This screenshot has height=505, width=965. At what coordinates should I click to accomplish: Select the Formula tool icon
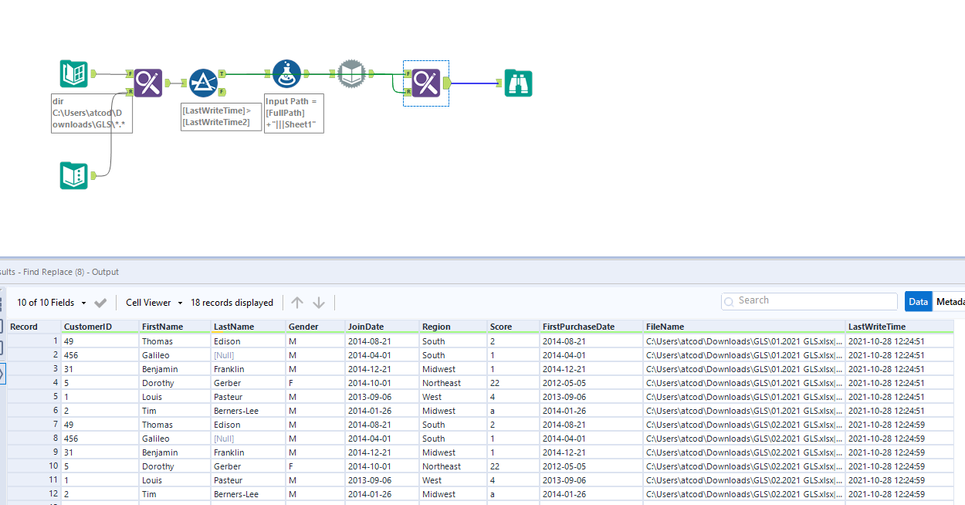point(286,74)
